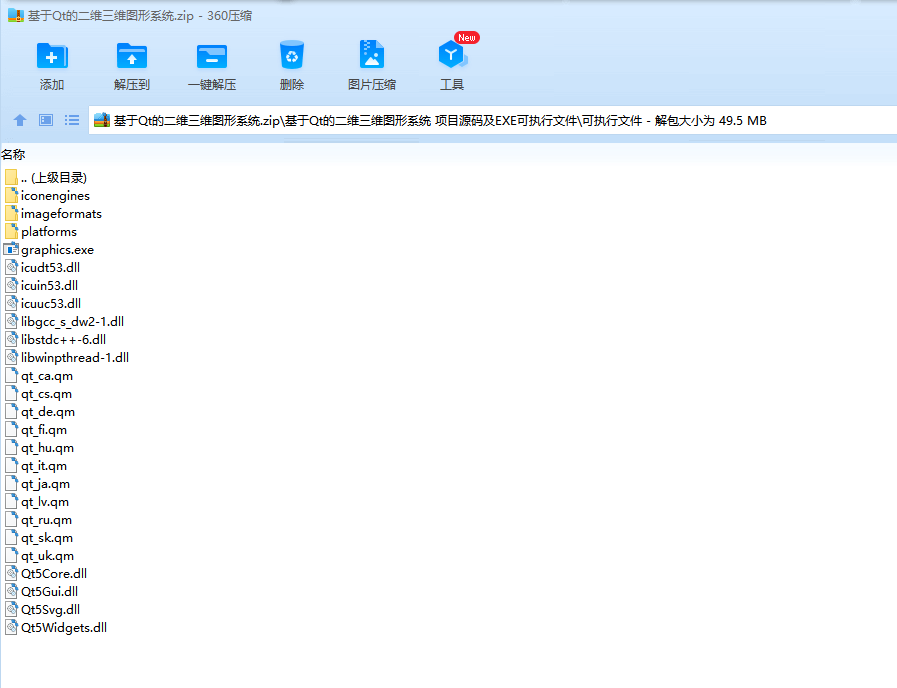Click the libstdc++-6.dll file icon

11,339
